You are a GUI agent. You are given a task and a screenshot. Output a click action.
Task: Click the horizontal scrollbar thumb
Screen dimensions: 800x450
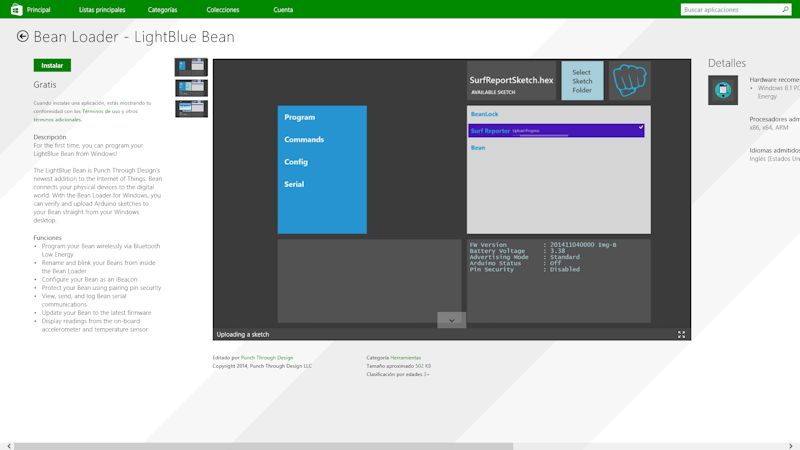[x=263, y=446]
